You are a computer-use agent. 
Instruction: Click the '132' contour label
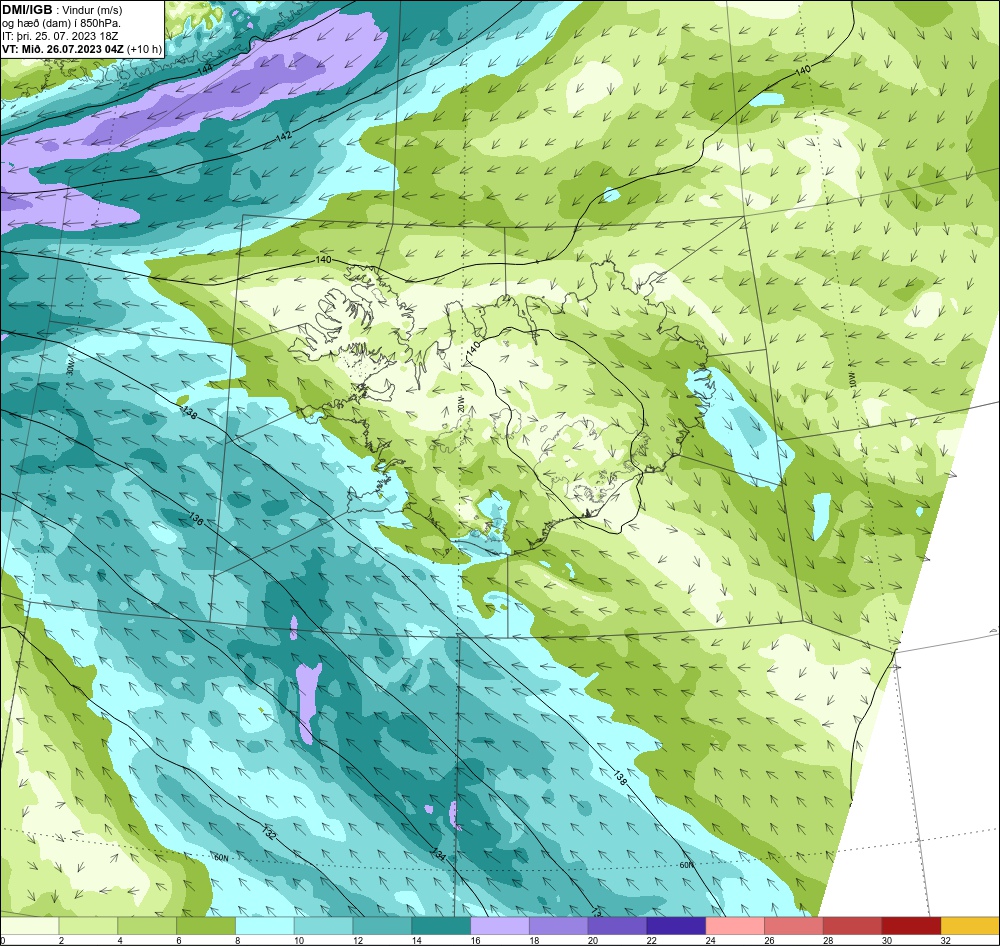[x=268, y=832]
